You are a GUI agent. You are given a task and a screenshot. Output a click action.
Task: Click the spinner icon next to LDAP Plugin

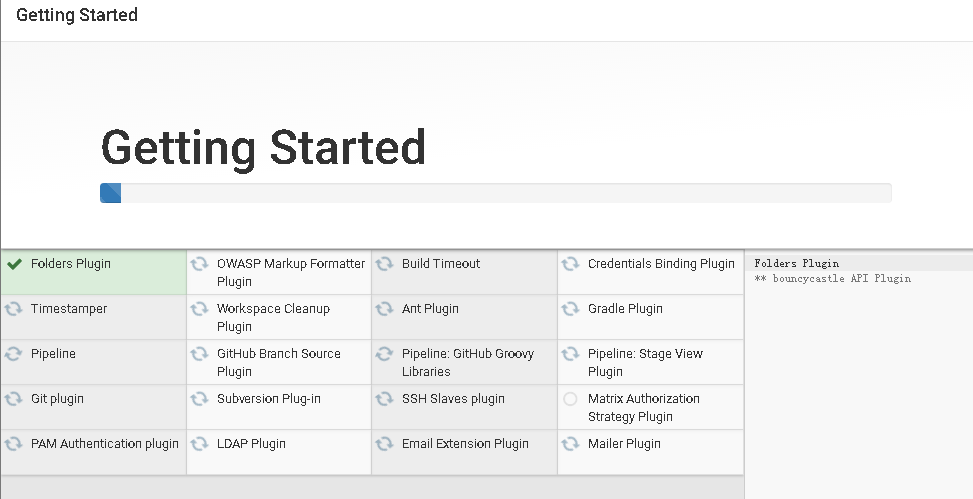click(199, 444)
